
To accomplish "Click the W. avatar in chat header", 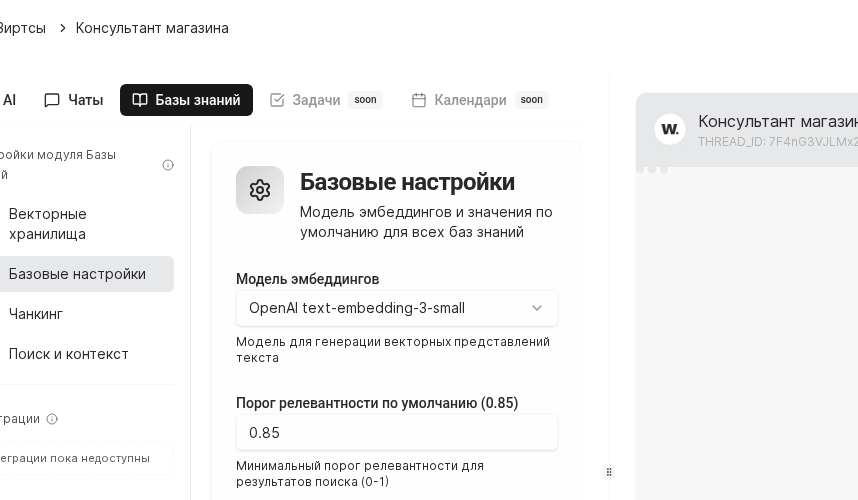I will pos(670,129).
